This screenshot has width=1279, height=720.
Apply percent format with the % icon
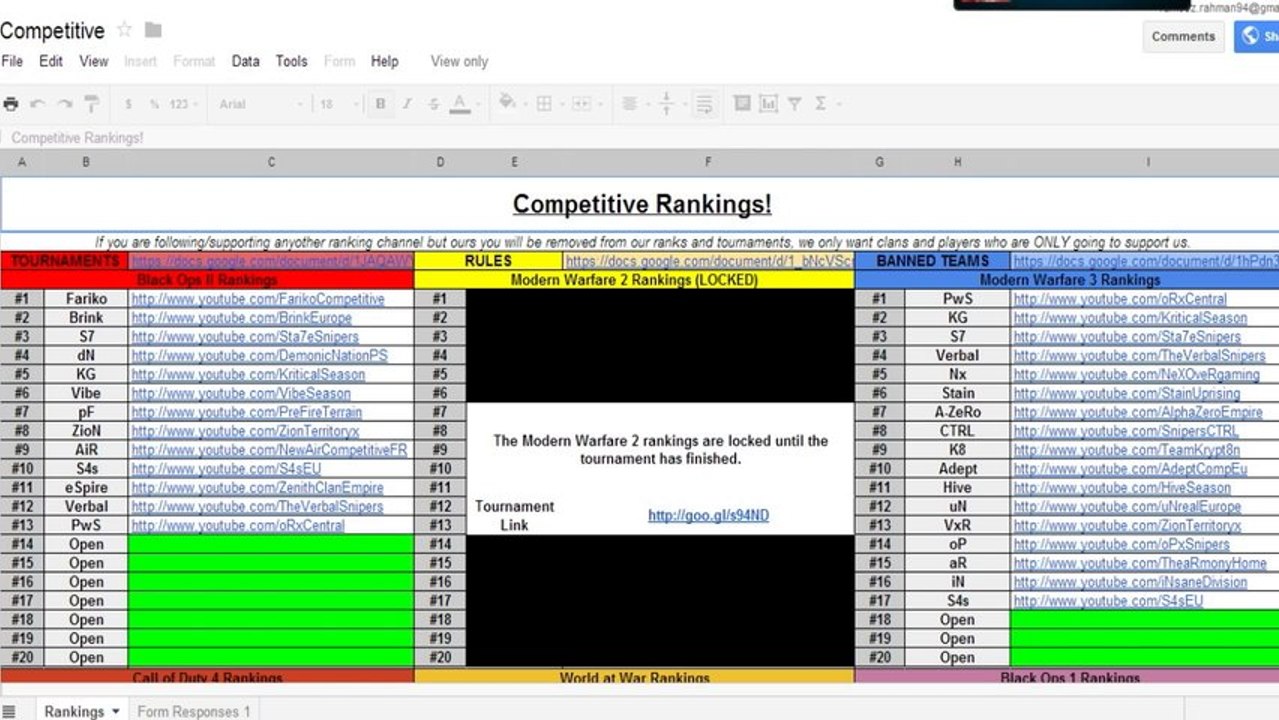154,104
